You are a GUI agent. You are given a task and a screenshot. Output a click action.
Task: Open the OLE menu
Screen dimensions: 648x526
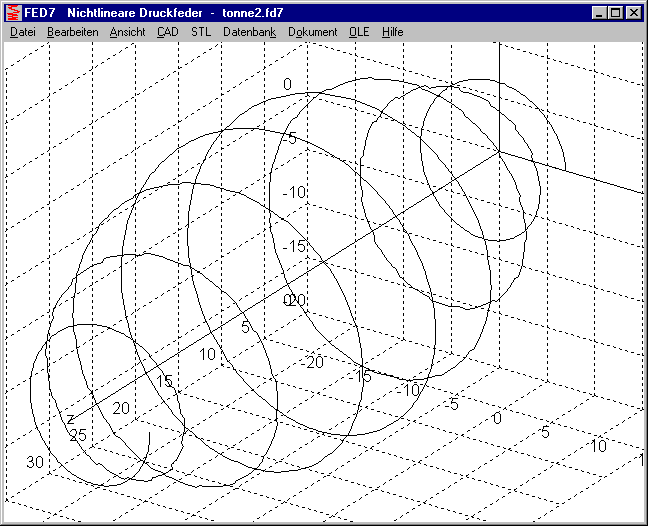click(x=359, y=32)
